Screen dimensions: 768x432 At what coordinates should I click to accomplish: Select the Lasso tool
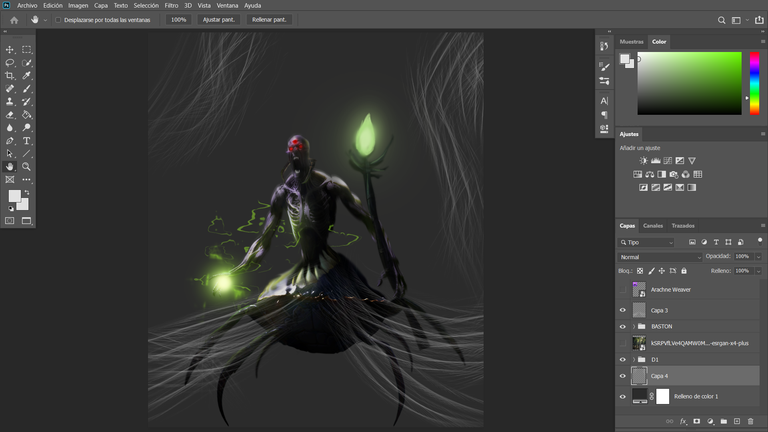[10, 63]
